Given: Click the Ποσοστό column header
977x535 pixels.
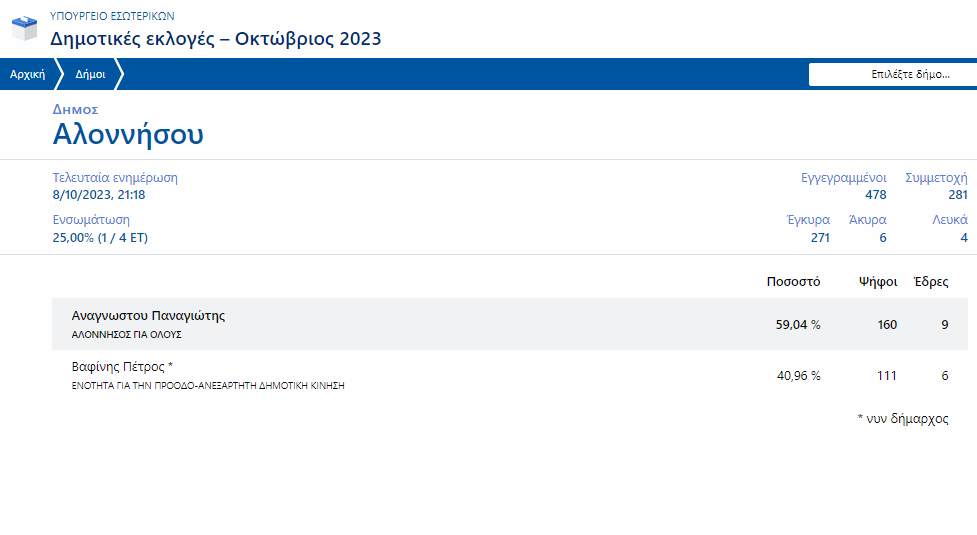Looking at the screenshot, I should click(793, 282).
